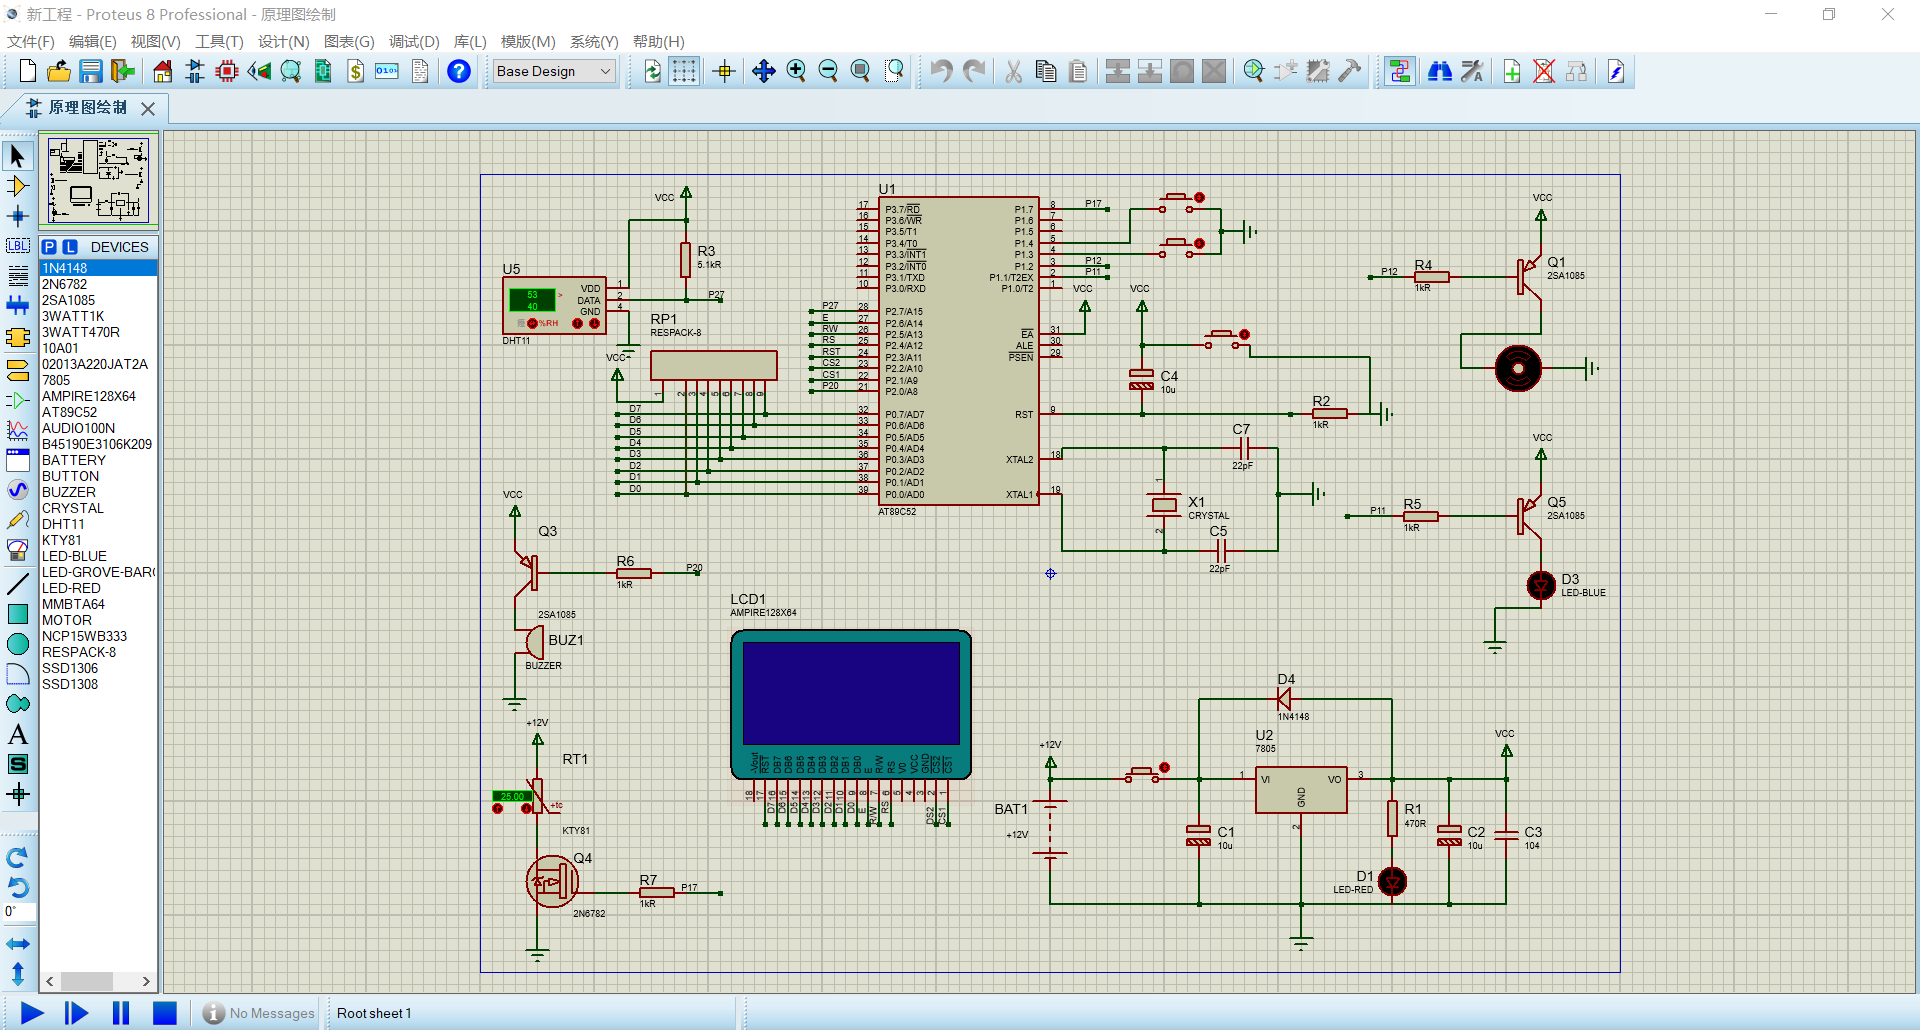Screen dimensions: 1920x1030
Task: Click the device list horizontal scrollbar
Action: click(x=98, y=981)
